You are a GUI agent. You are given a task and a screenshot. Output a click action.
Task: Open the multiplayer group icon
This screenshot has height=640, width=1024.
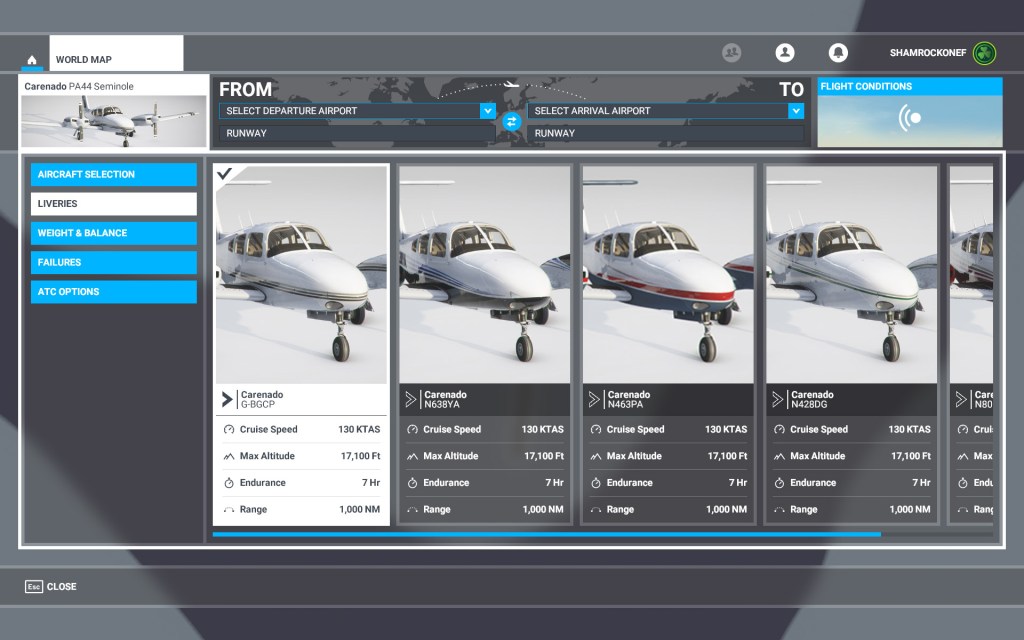[x=732, y=53]
